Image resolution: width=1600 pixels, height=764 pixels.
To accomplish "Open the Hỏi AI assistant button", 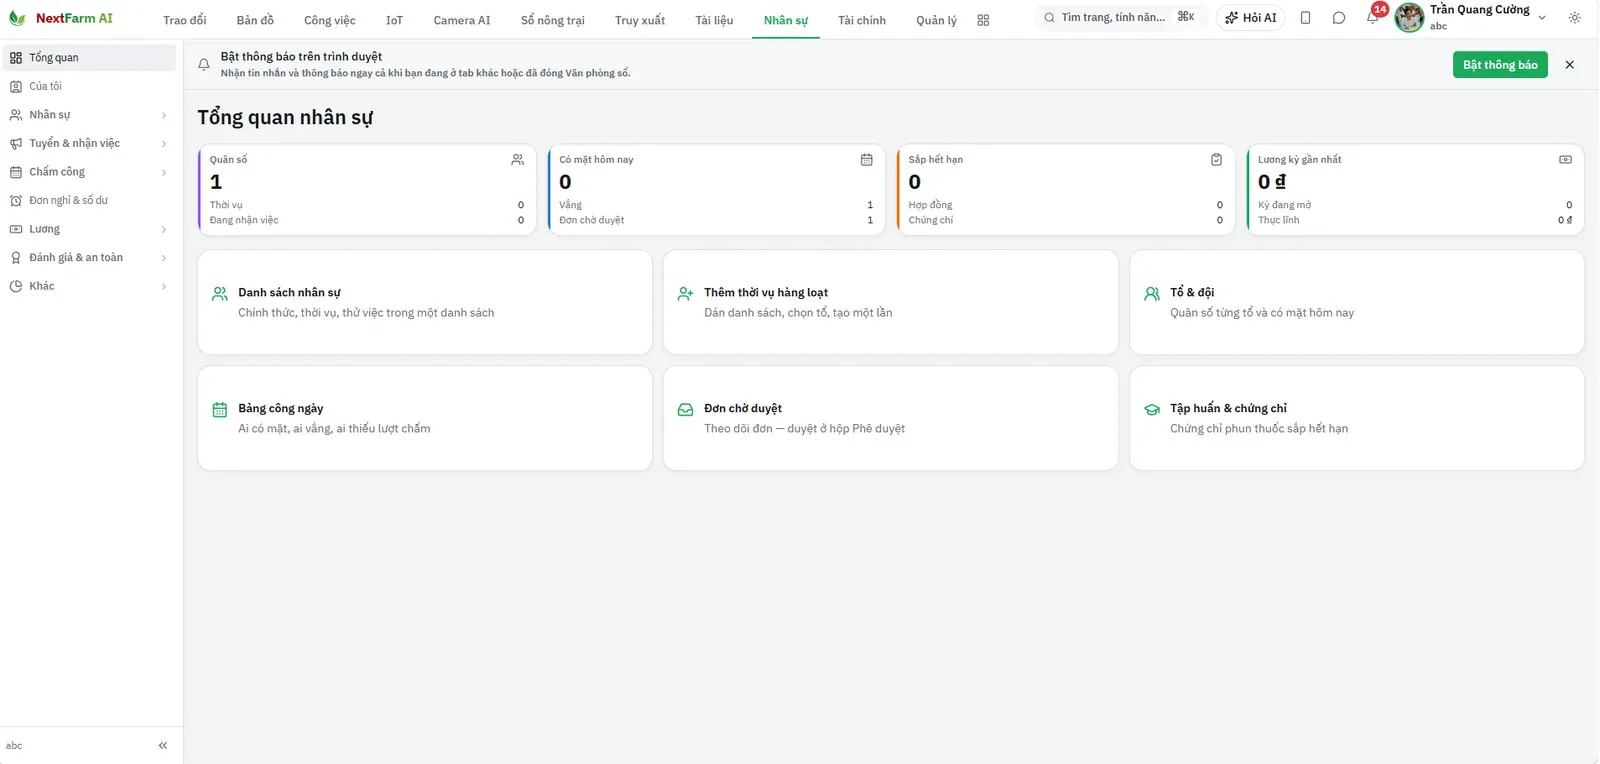I will click(x=1251, y=18).
